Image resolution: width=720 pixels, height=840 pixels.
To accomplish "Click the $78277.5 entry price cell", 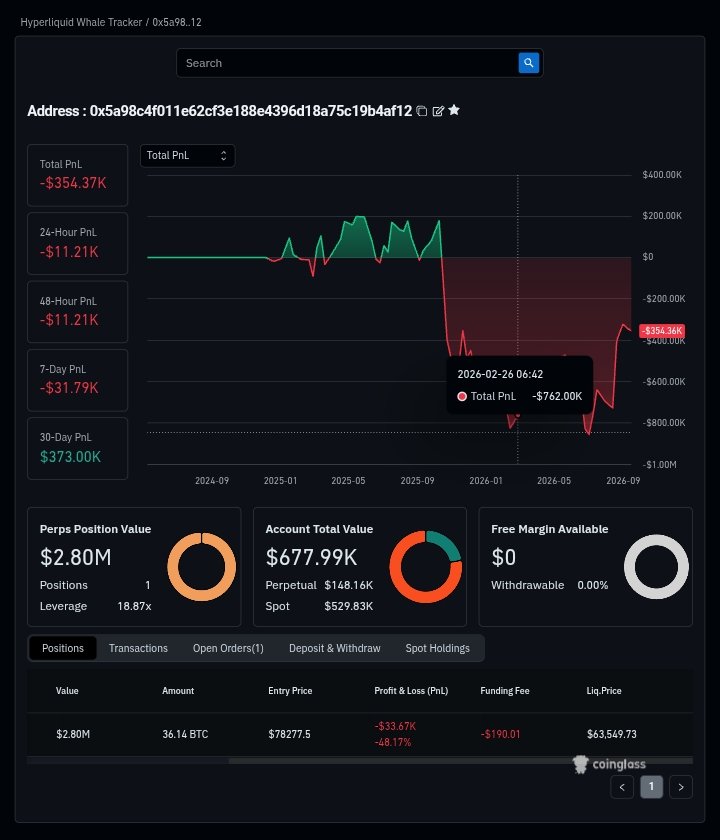I will pos(289,734).
